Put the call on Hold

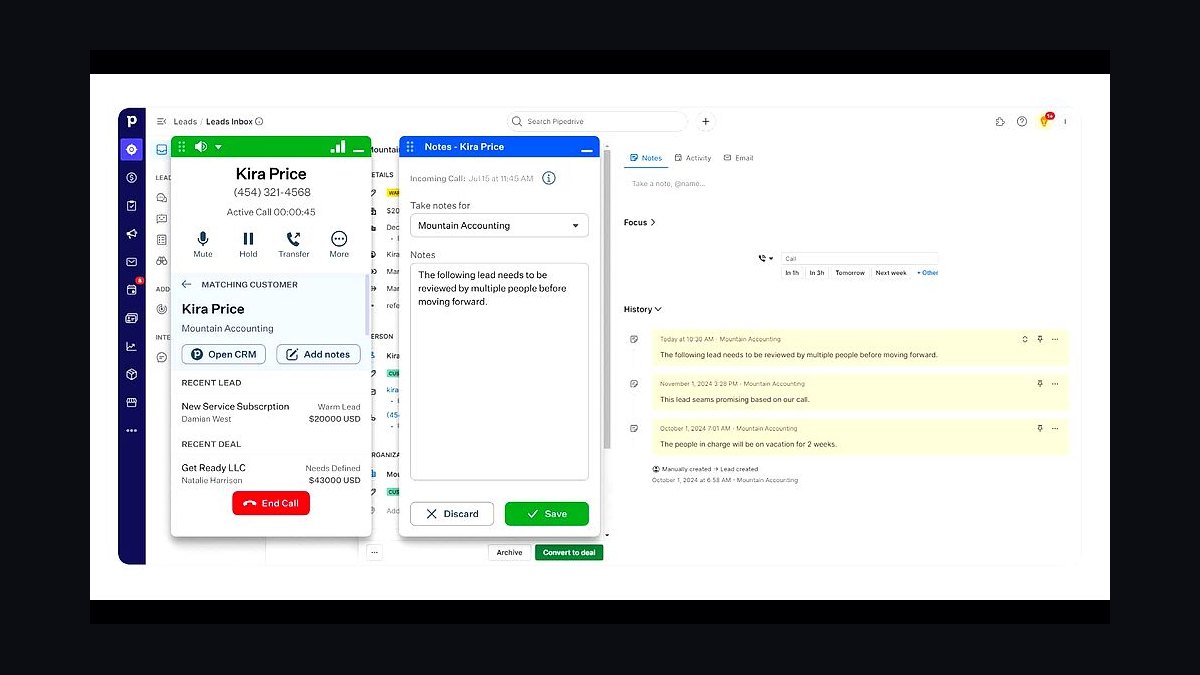[x=248, y=244]
